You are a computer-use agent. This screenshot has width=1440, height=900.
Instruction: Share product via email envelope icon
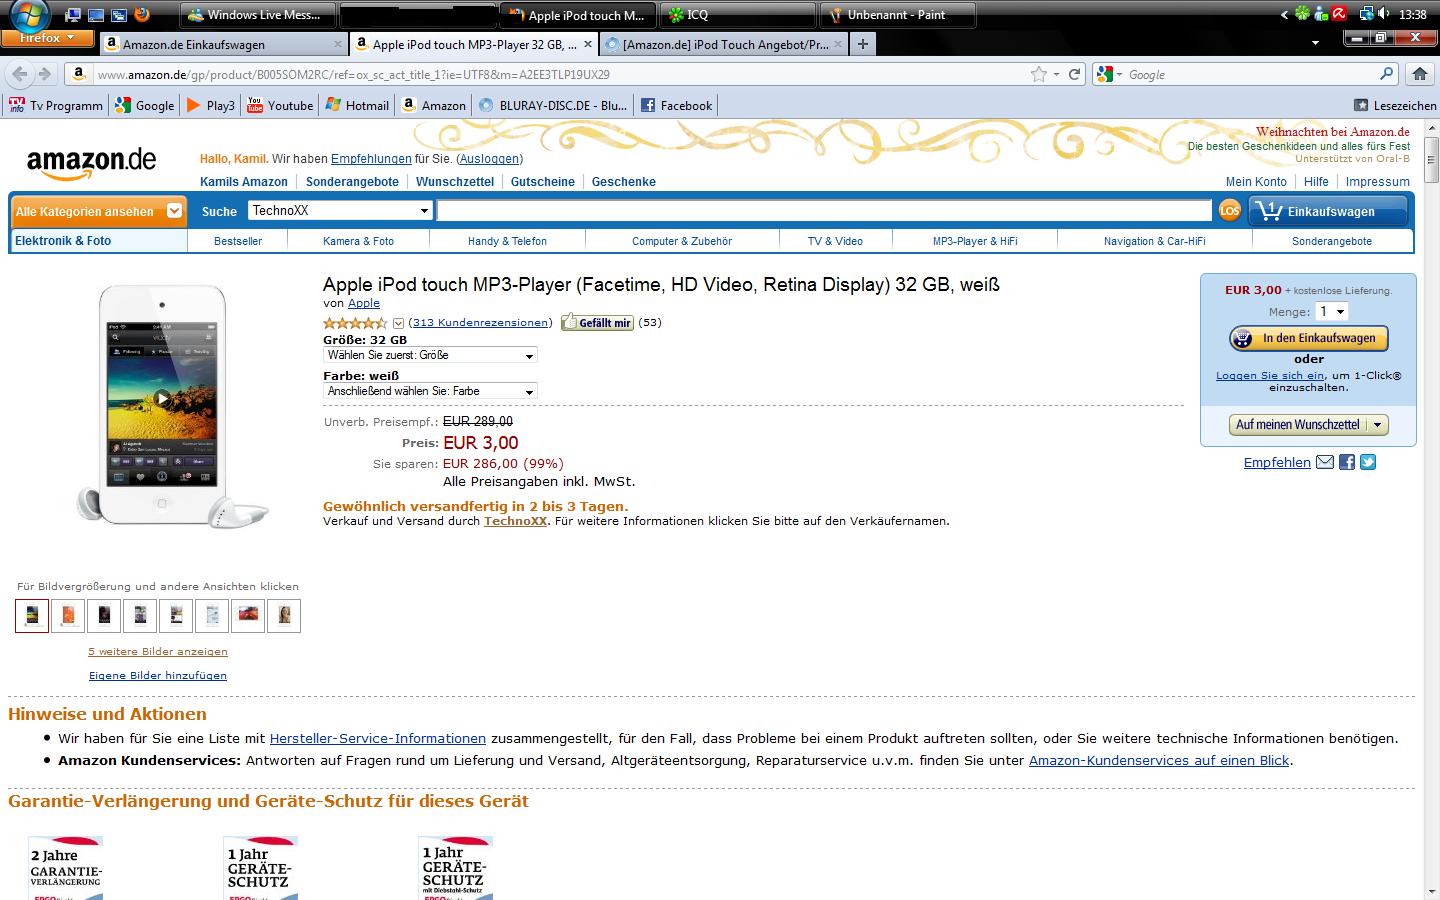click(x=1325, y=462)
